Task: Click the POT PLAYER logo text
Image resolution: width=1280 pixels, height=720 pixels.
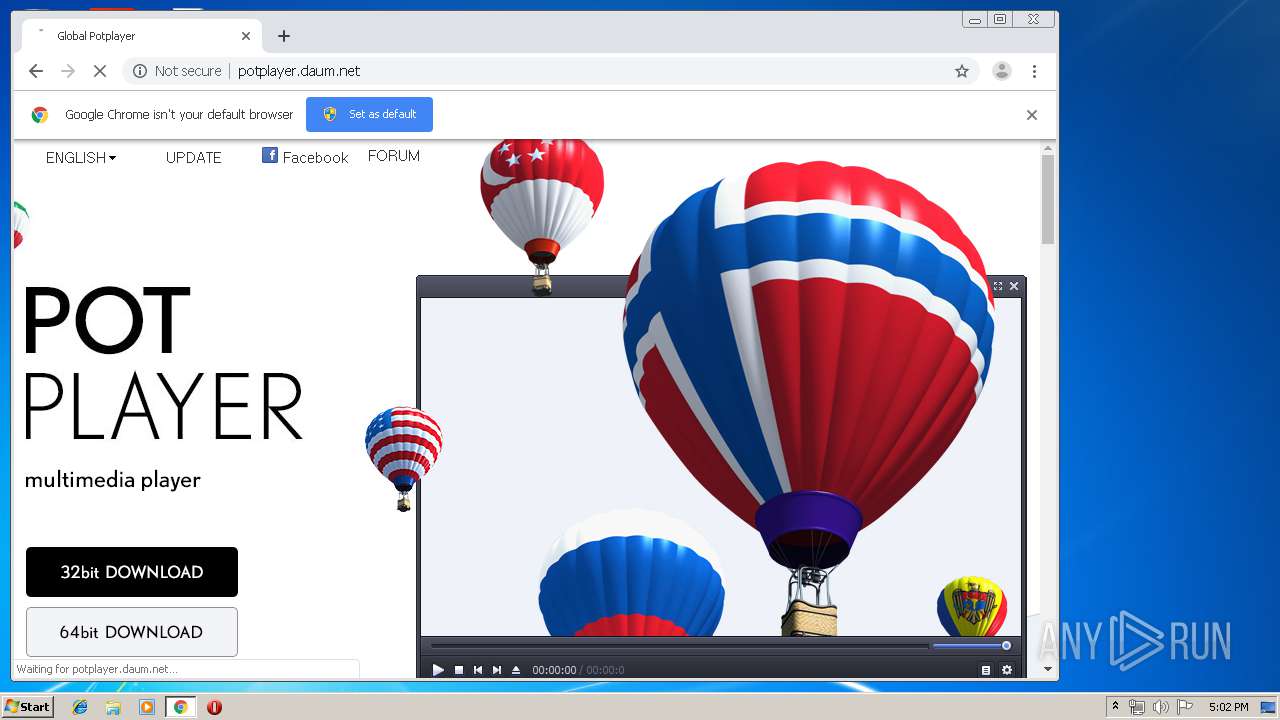Action: (163, 363)
